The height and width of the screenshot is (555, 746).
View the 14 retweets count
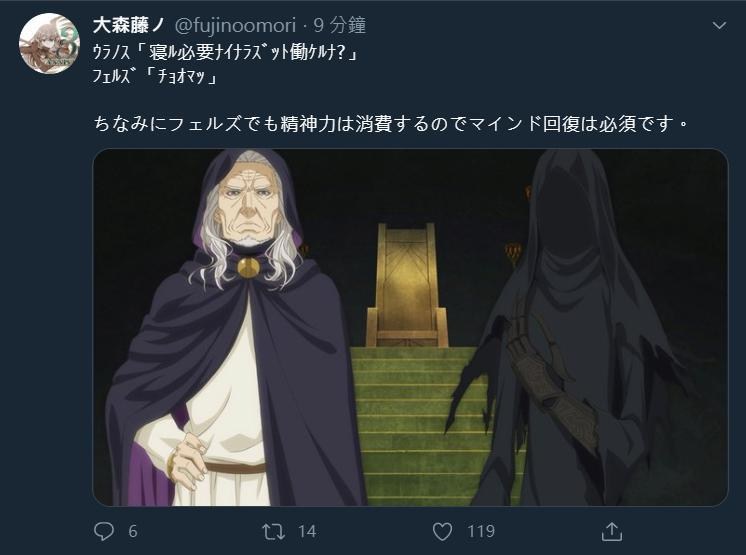pyautogui.click(x=307, y=531)
